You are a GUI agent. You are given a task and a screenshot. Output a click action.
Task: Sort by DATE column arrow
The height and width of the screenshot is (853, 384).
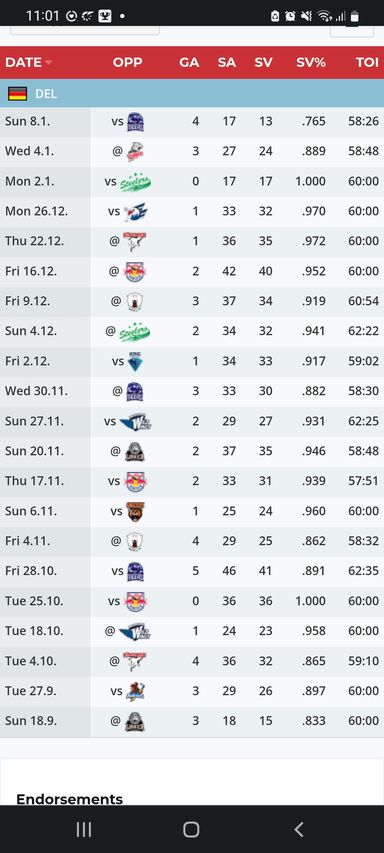49,63
